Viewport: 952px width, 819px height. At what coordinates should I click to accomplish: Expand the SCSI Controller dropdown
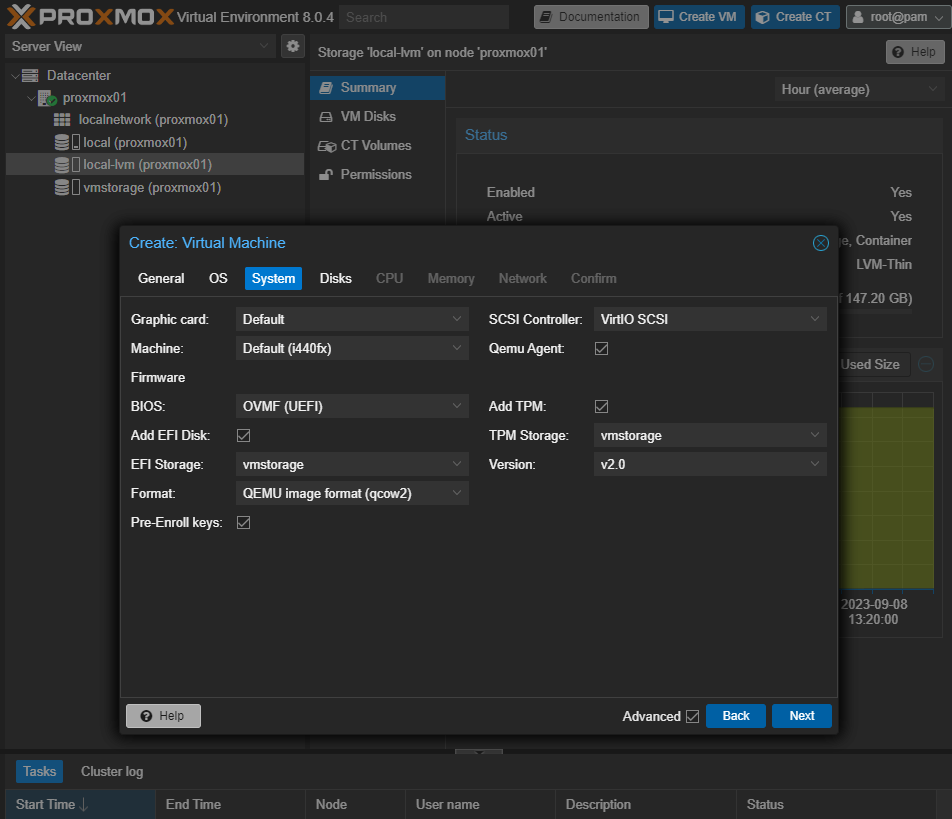click(x=709, y=320)
